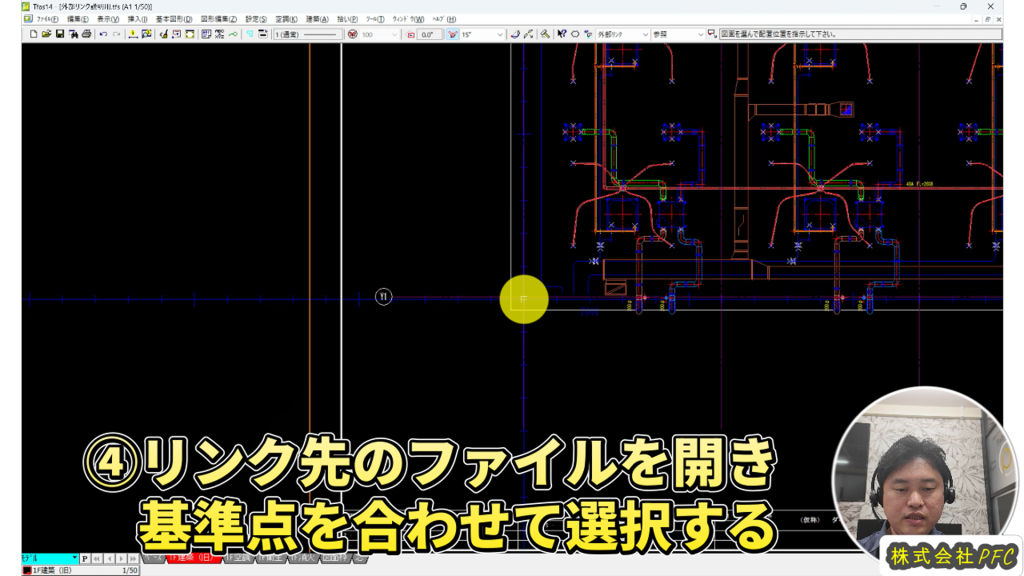1024x576 pixels.
Task: Open the 空調 menu
Action: click(x=285, y=19)
